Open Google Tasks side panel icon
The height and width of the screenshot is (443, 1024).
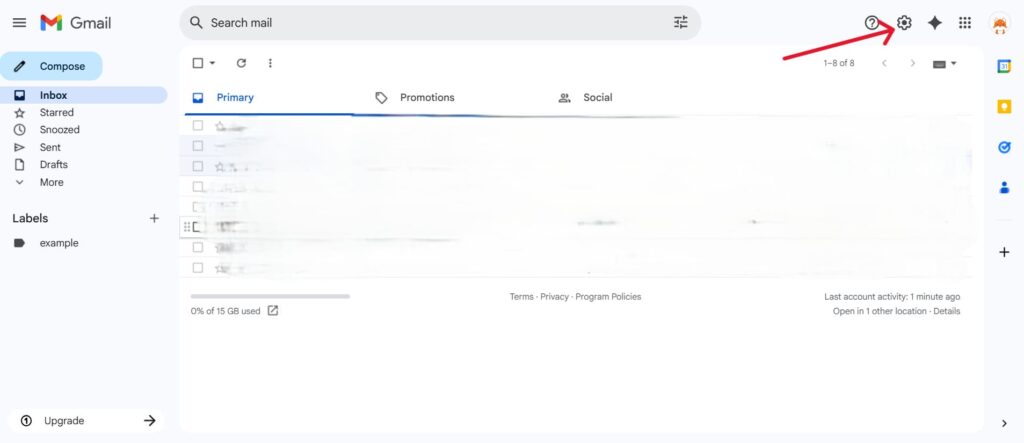click(x=1005, y=147)
